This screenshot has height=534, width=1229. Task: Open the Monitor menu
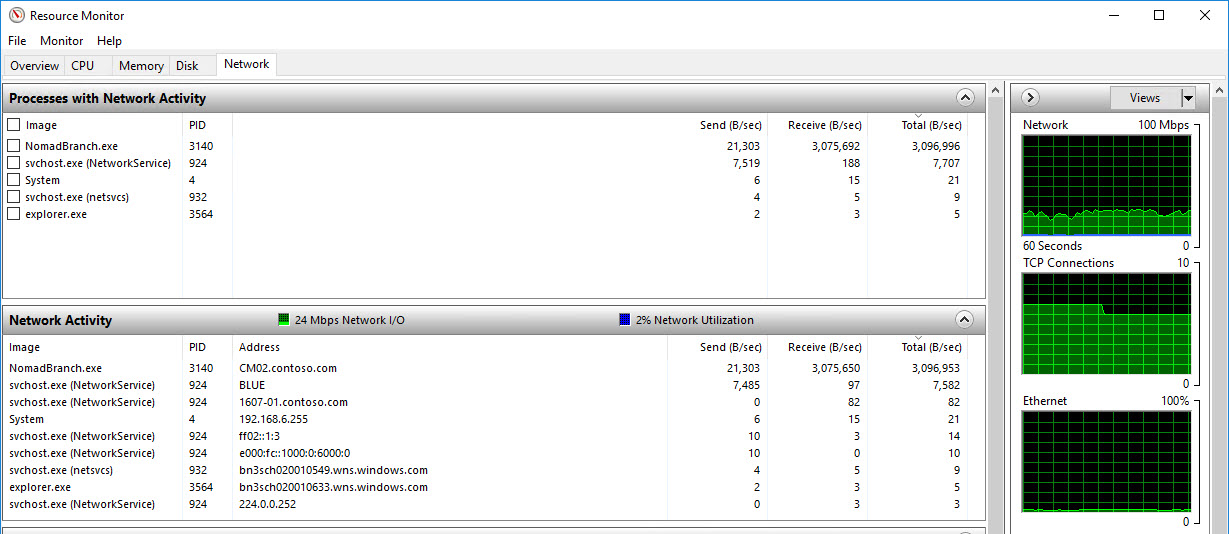click(61, 41)
